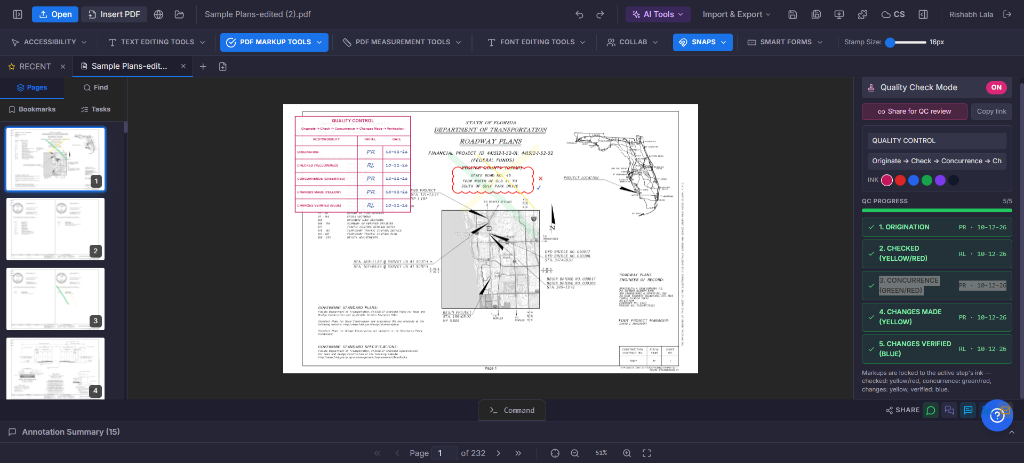Select the red ink color swatch
Viewport: 1024px width, 463px height.
900,180
